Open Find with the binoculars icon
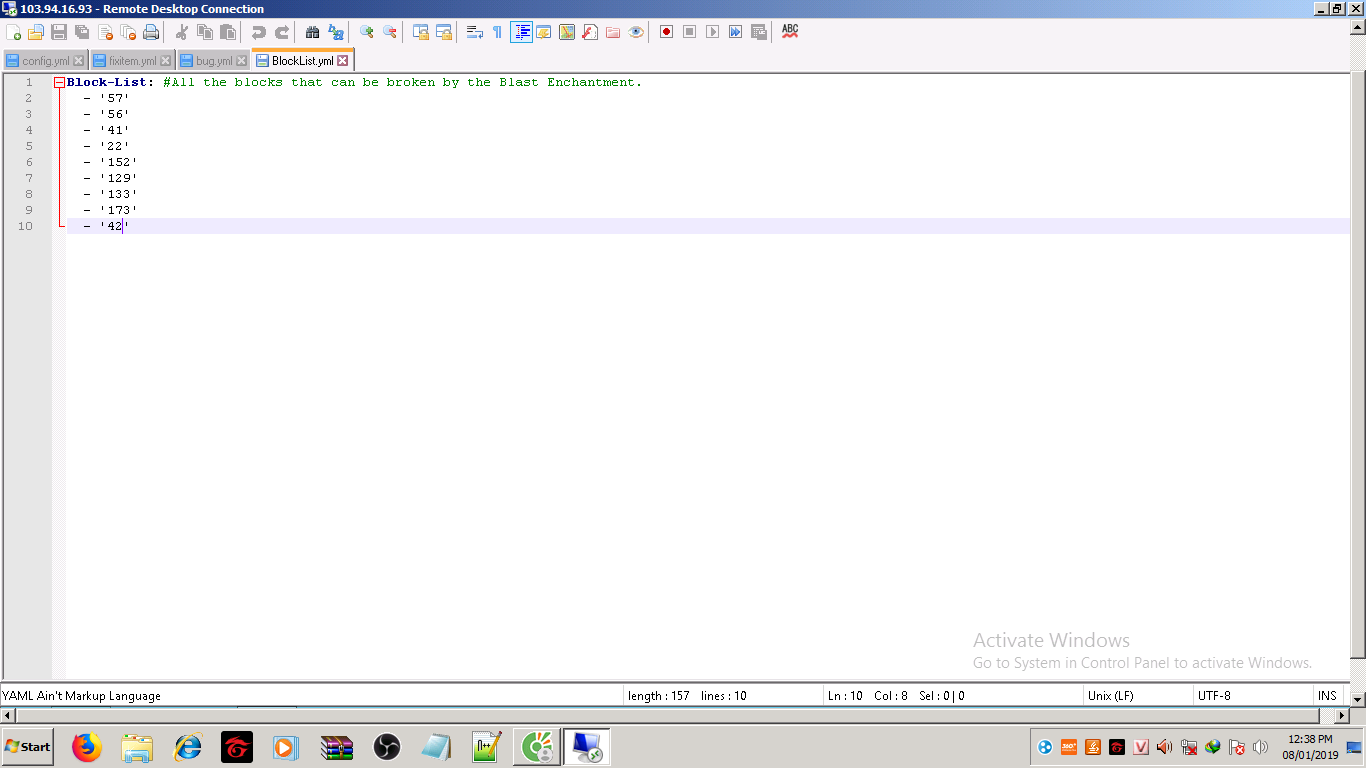This screenshot has height=768, width=1366. [x=313, y=32]
